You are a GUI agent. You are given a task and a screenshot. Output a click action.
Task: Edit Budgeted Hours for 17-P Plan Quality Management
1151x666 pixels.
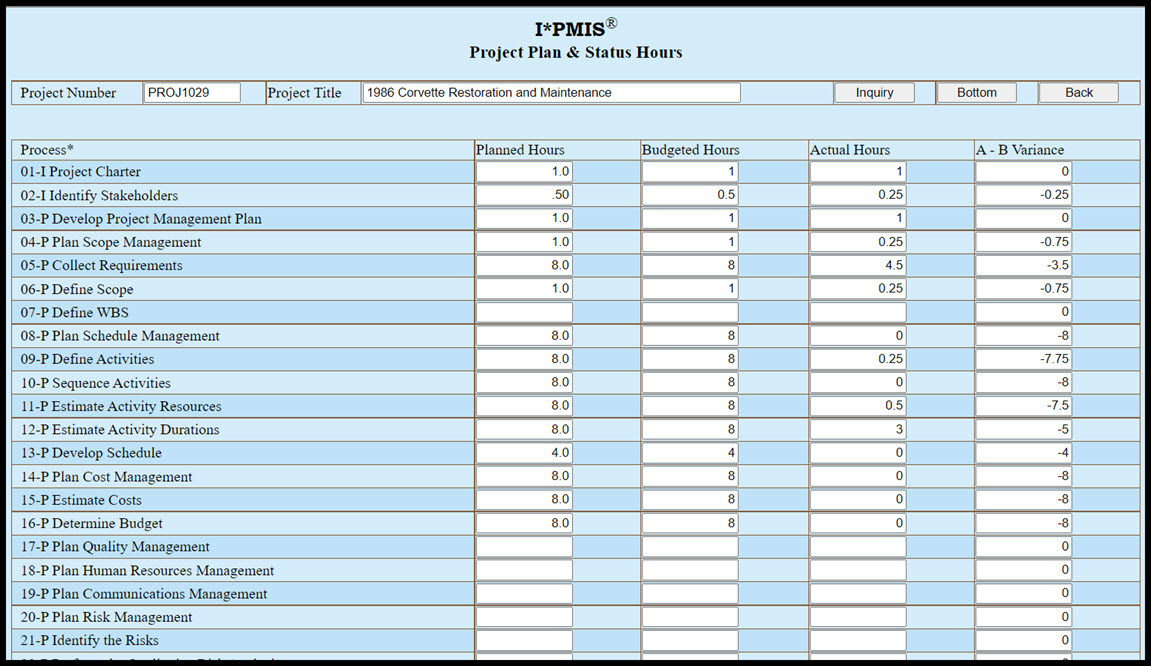pos(690,547)
